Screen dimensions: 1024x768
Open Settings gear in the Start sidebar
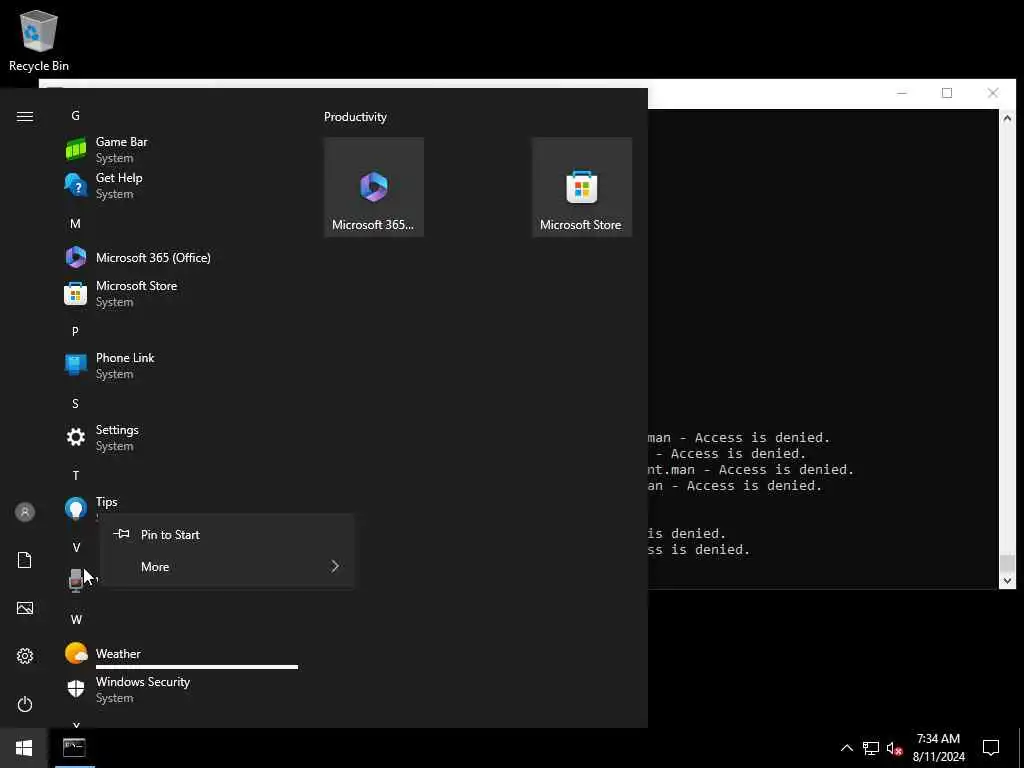click(25, 656)
